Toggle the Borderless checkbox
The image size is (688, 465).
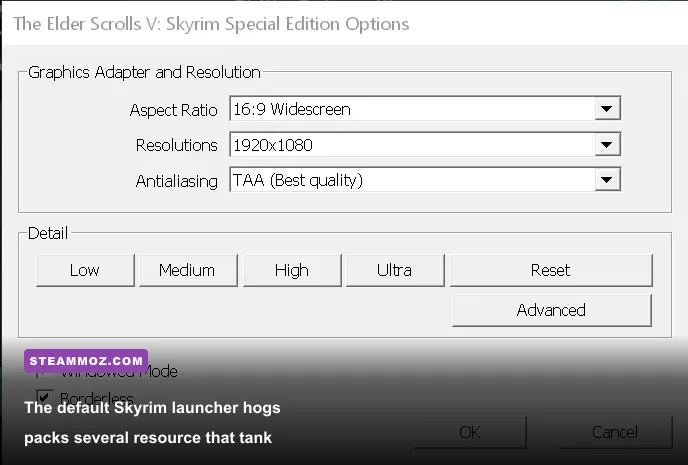[45, 397]
